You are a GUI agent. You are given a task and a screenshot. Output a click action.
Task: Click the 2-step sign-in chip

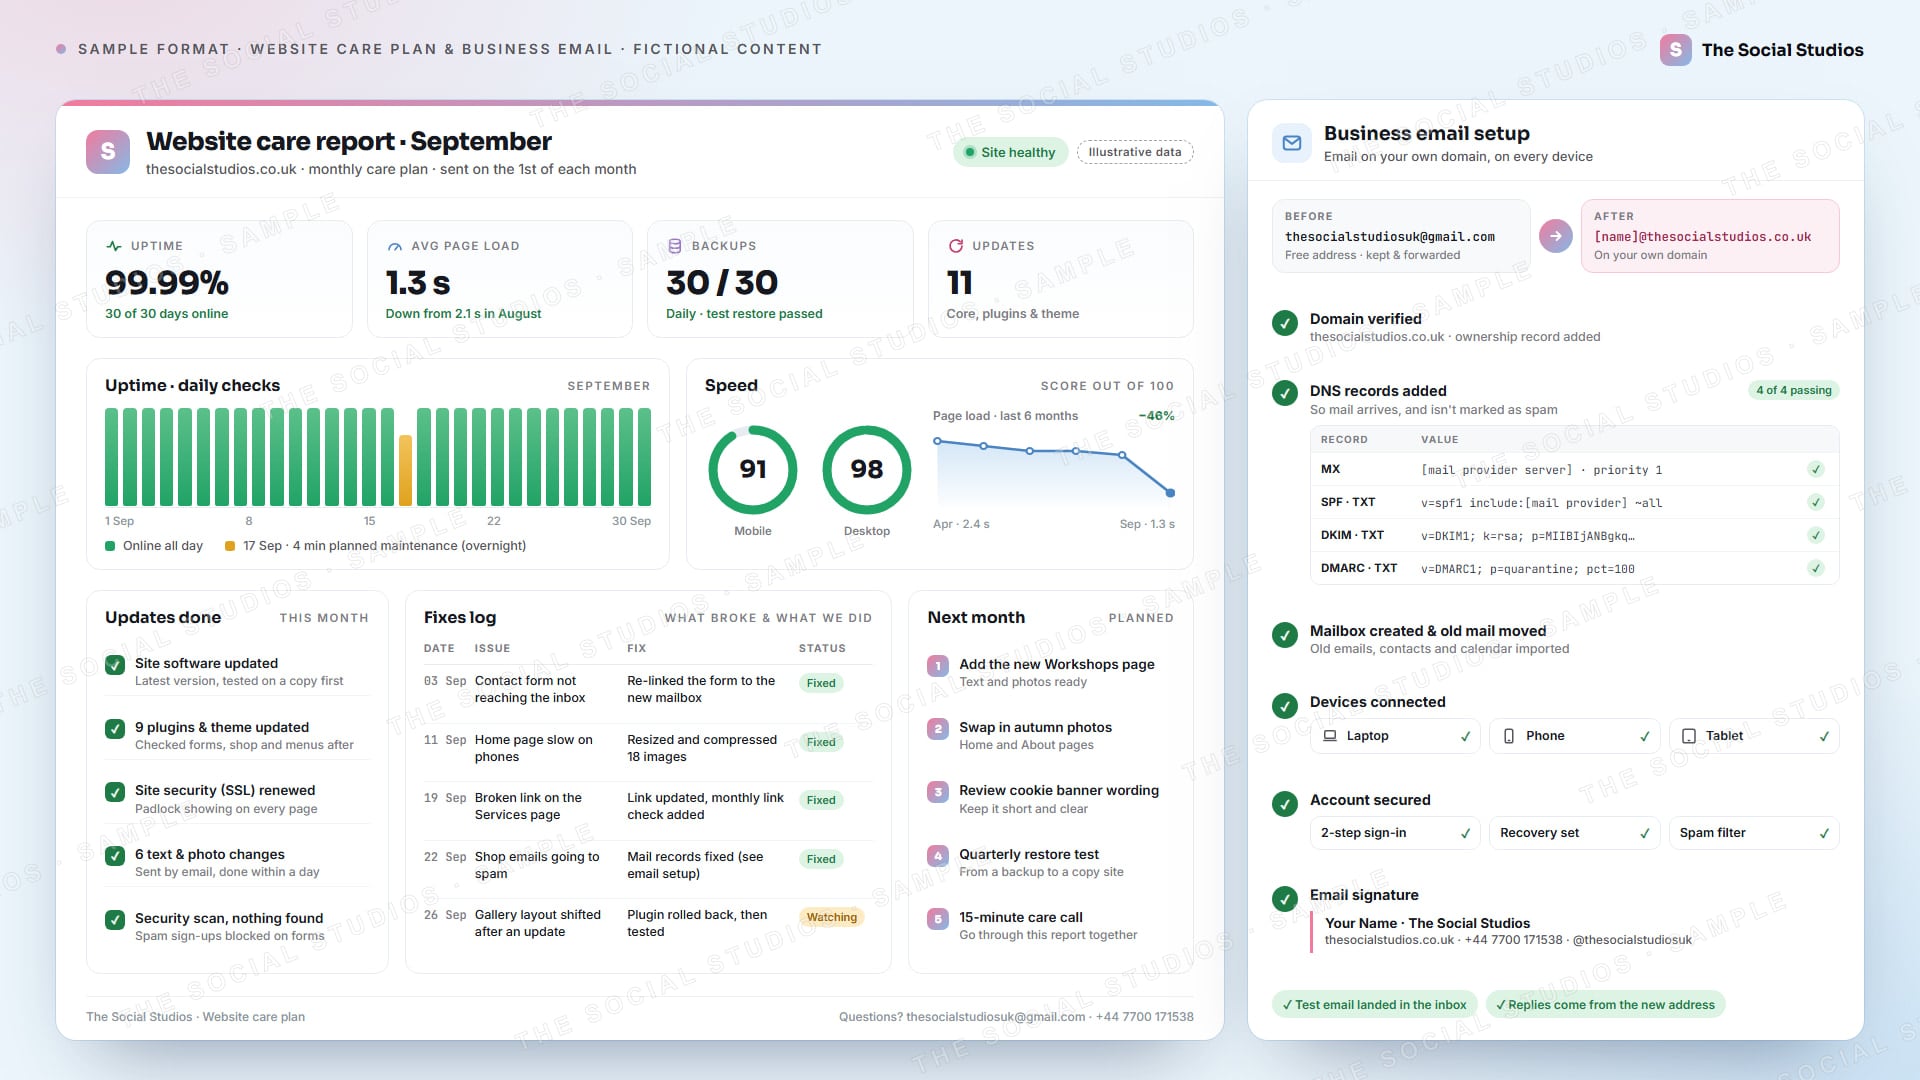click(1395, 833)
